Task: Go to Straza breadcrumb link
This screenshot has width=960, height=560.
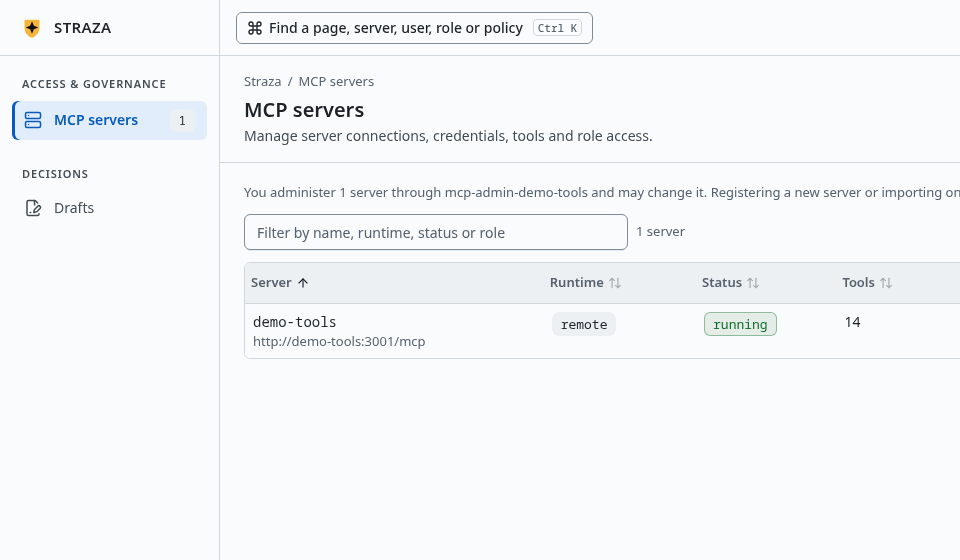Action: pos(263,81)
